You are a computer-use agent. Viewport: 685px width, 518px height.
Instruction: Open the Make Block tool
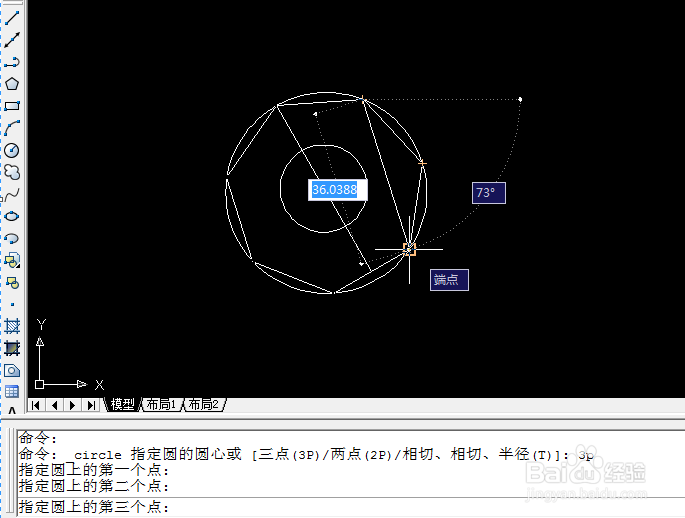[x=12, y=283]
